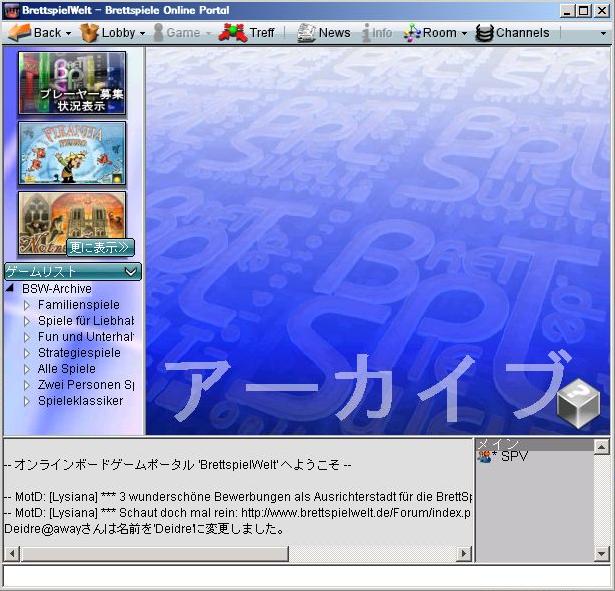Viewport: 615px width, 591px height.
Task: Expand Spiele für Liebhaber node
Action: 27,321
